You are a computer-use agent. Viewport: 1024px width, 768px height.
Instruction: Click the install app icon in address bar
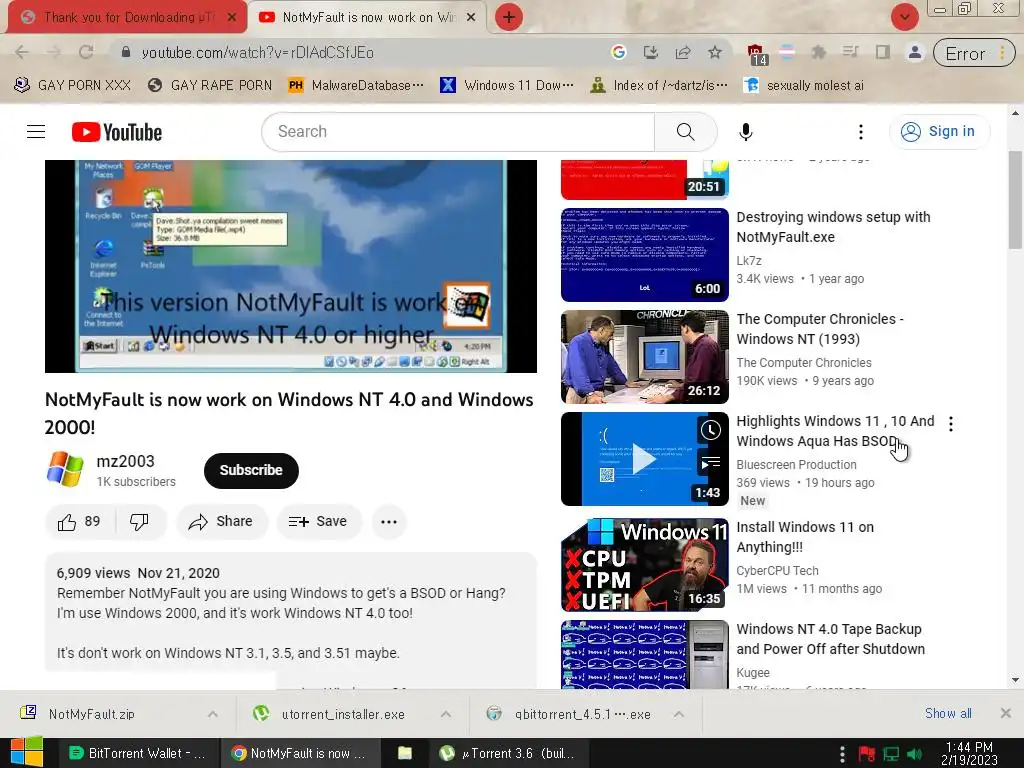(x=650, y=52)
